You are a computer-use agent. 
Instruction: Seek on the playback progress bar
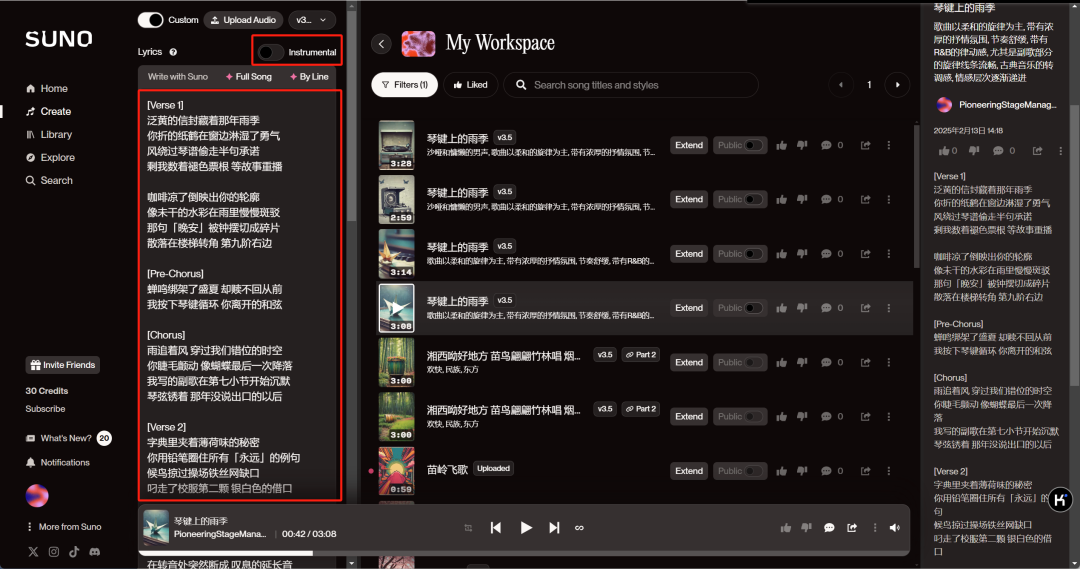pyautogui.click(x=523, y=552)
